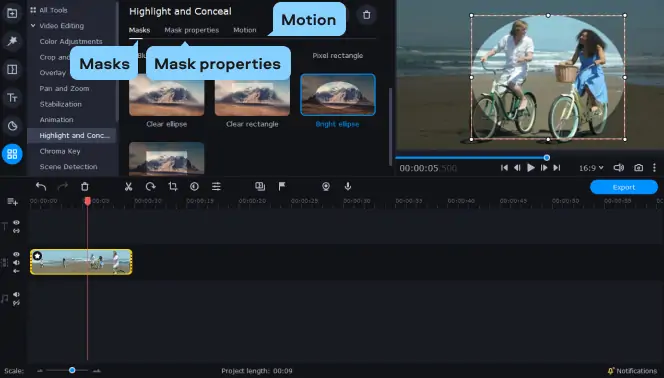Open the stickers clock-shaped tab

12,126
